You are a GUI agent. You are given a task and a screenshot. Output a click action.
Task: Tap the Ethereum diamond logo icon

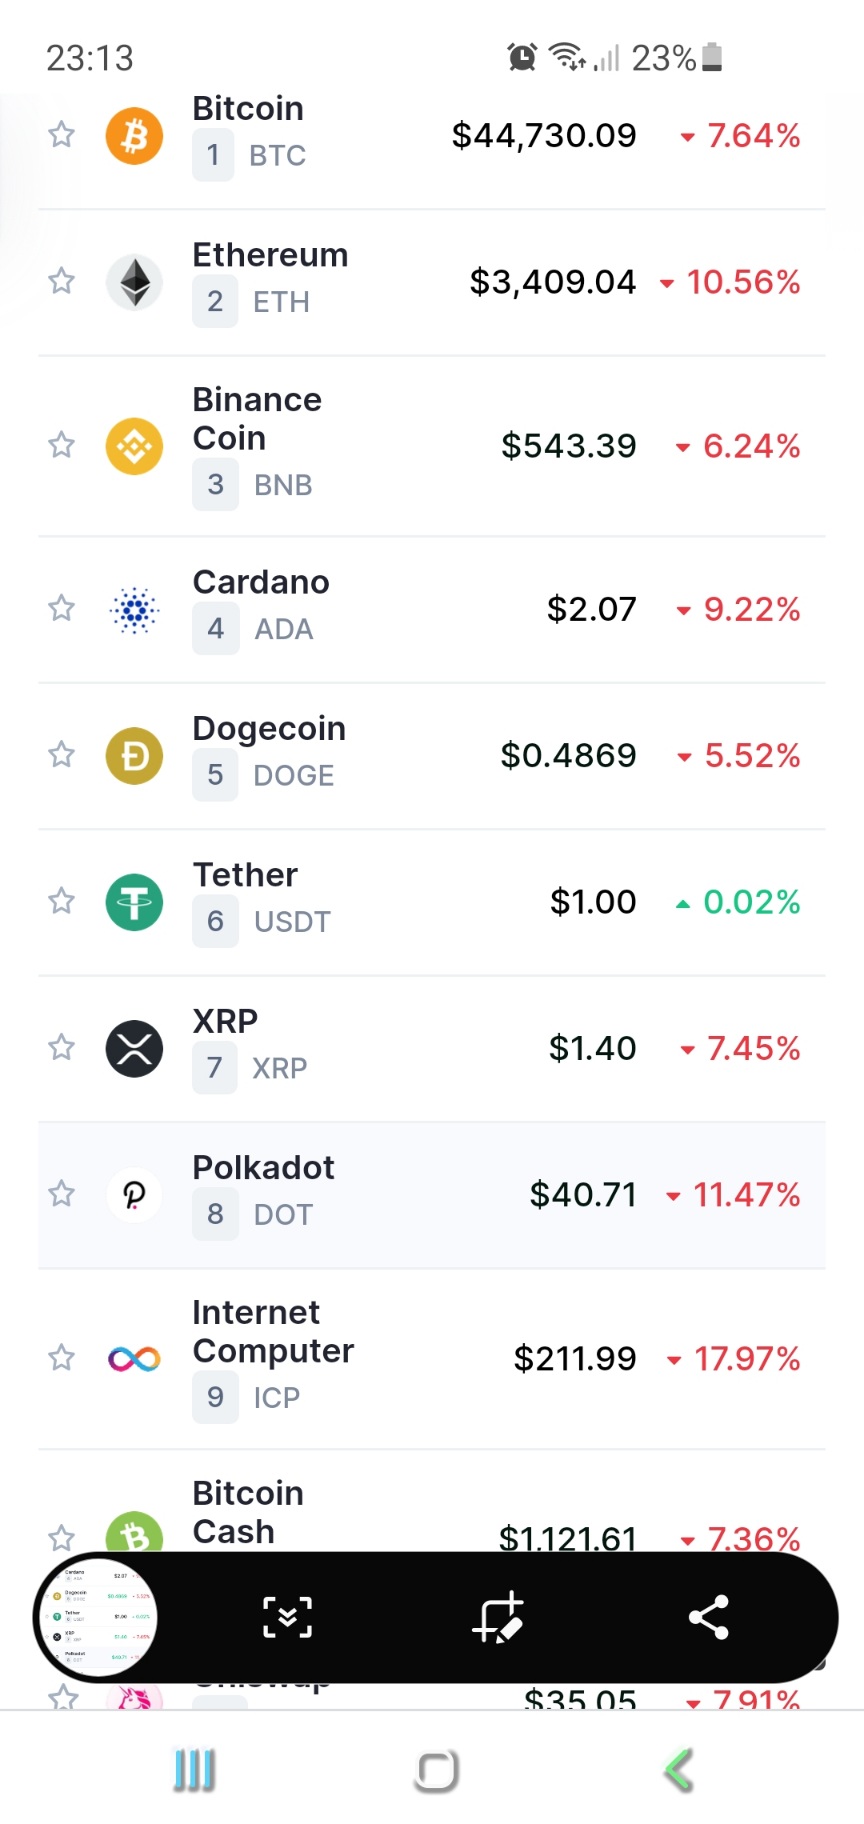coord(134,282)
